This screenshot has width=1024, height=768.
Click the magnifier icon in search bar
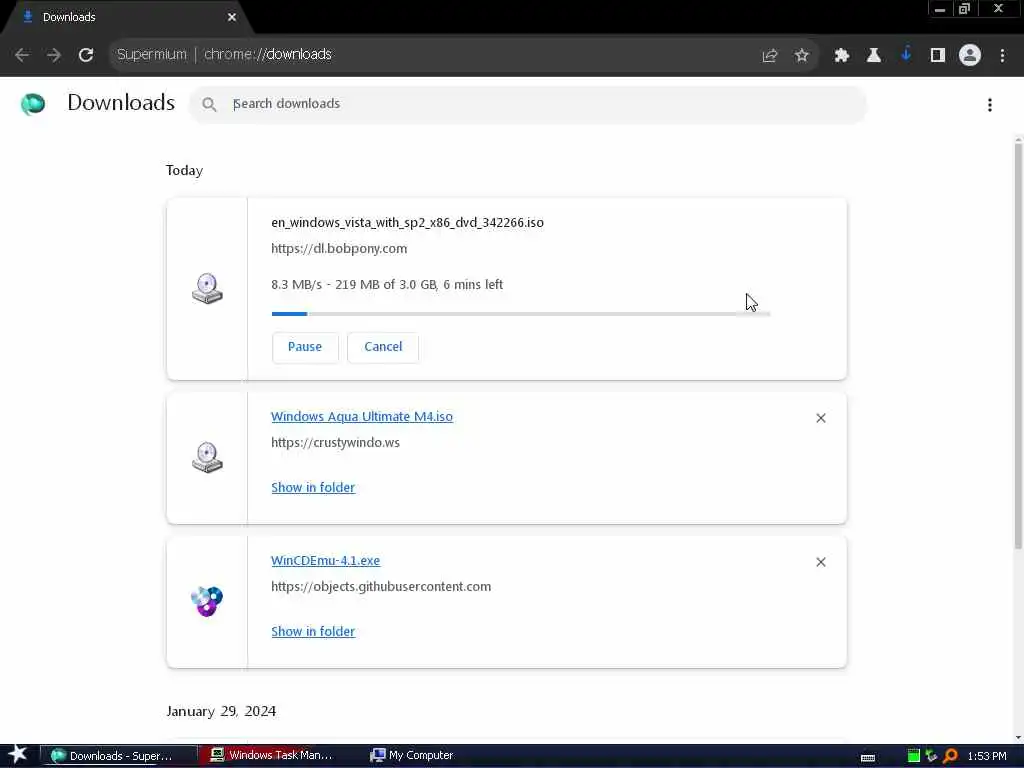pyautogui.click(x=209, y=104)
